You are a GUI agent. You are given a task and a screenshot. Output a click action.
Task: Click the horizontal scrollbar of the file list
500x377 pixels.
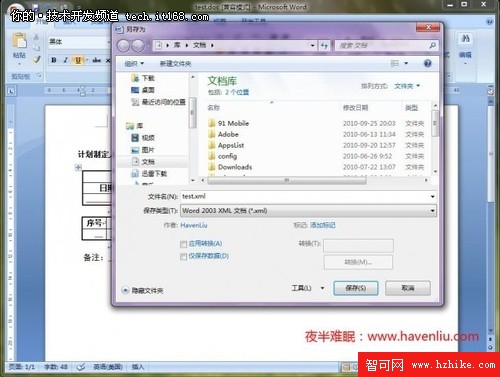click(x=287, y=180)
